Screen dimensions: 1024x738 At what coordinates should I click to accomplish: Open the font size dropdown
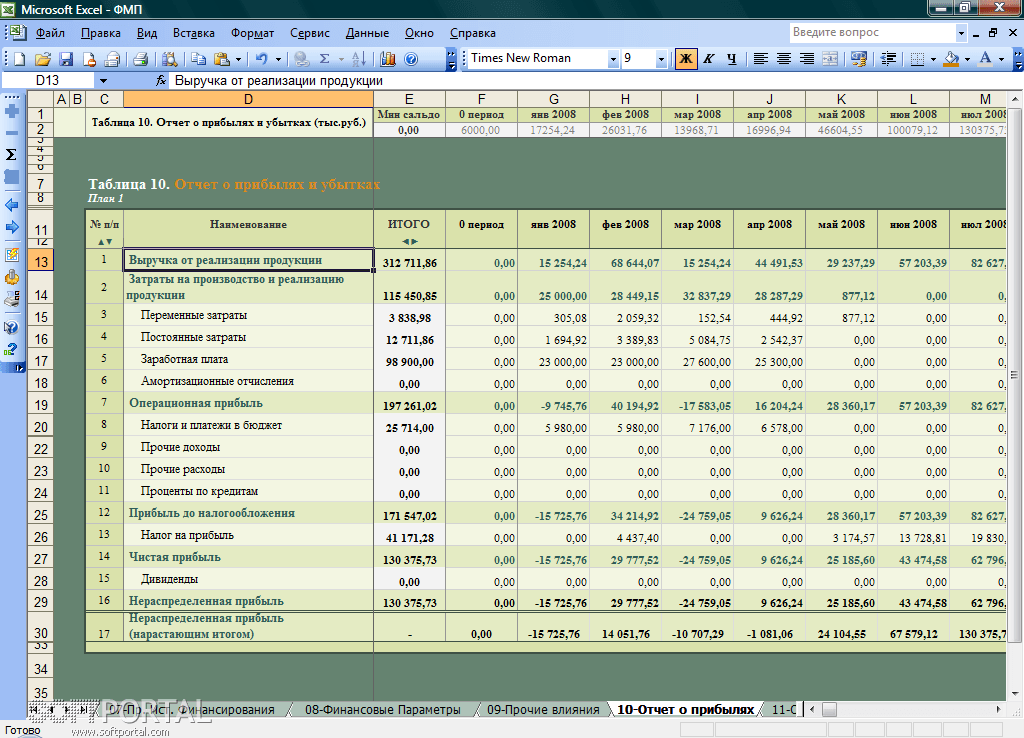(x=661, y=59)
